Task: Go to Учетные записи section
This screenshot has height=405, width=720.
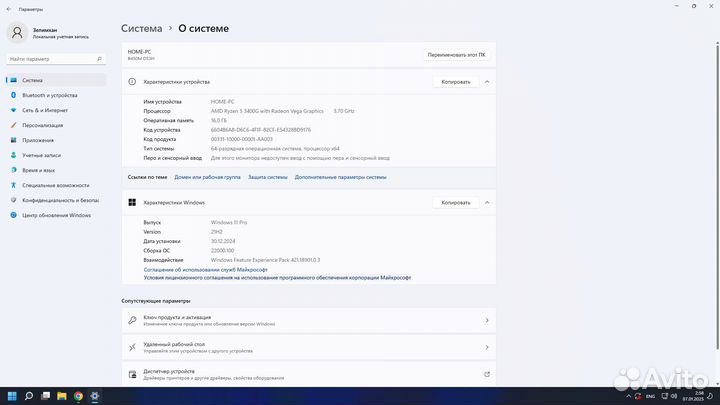Action: coord(41,155)
